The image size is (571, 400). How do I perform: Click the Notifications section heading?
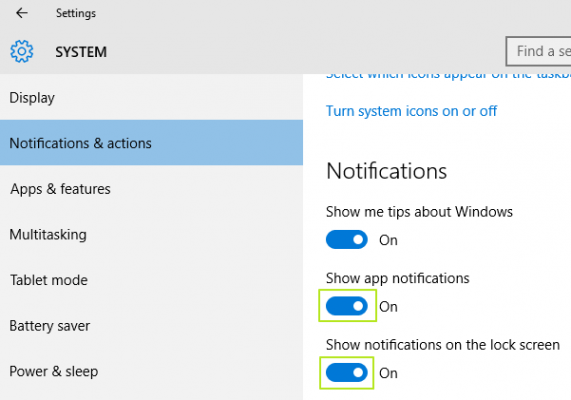386,170
